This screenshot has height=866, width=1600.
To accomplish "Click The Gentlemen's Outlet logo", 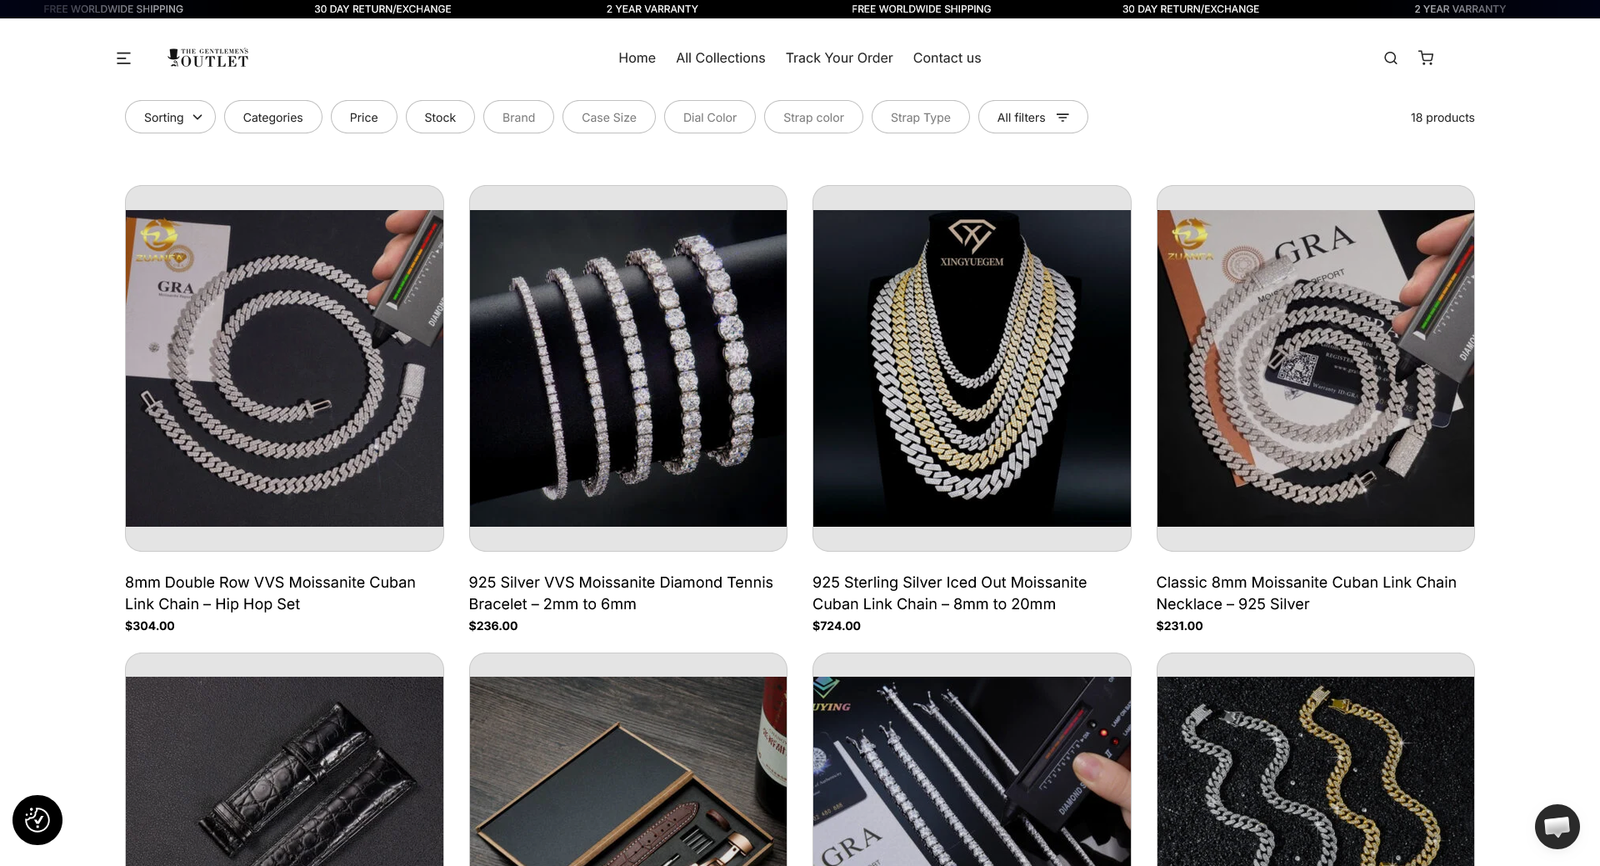I will (x=208, y=58).
